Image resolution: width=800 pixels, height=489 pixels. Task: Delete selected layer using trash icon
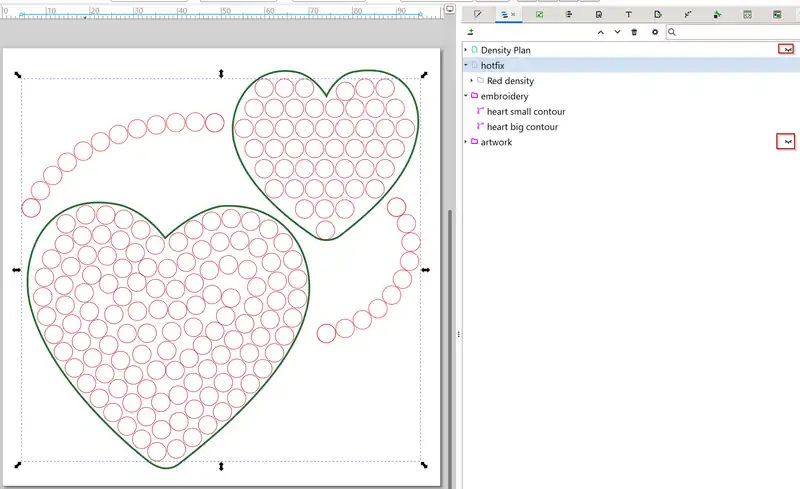pos(634,32)
